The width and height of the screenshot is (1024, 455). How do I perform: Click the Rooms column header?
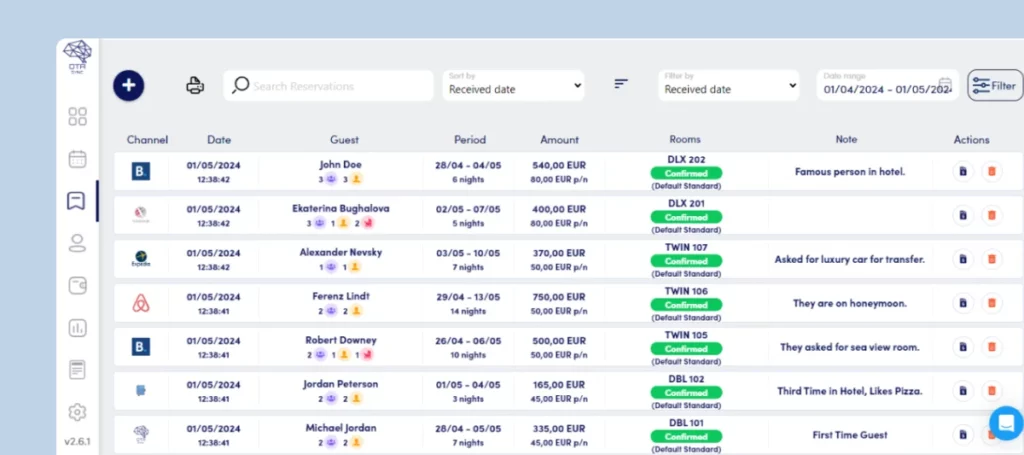pos(685,139)
